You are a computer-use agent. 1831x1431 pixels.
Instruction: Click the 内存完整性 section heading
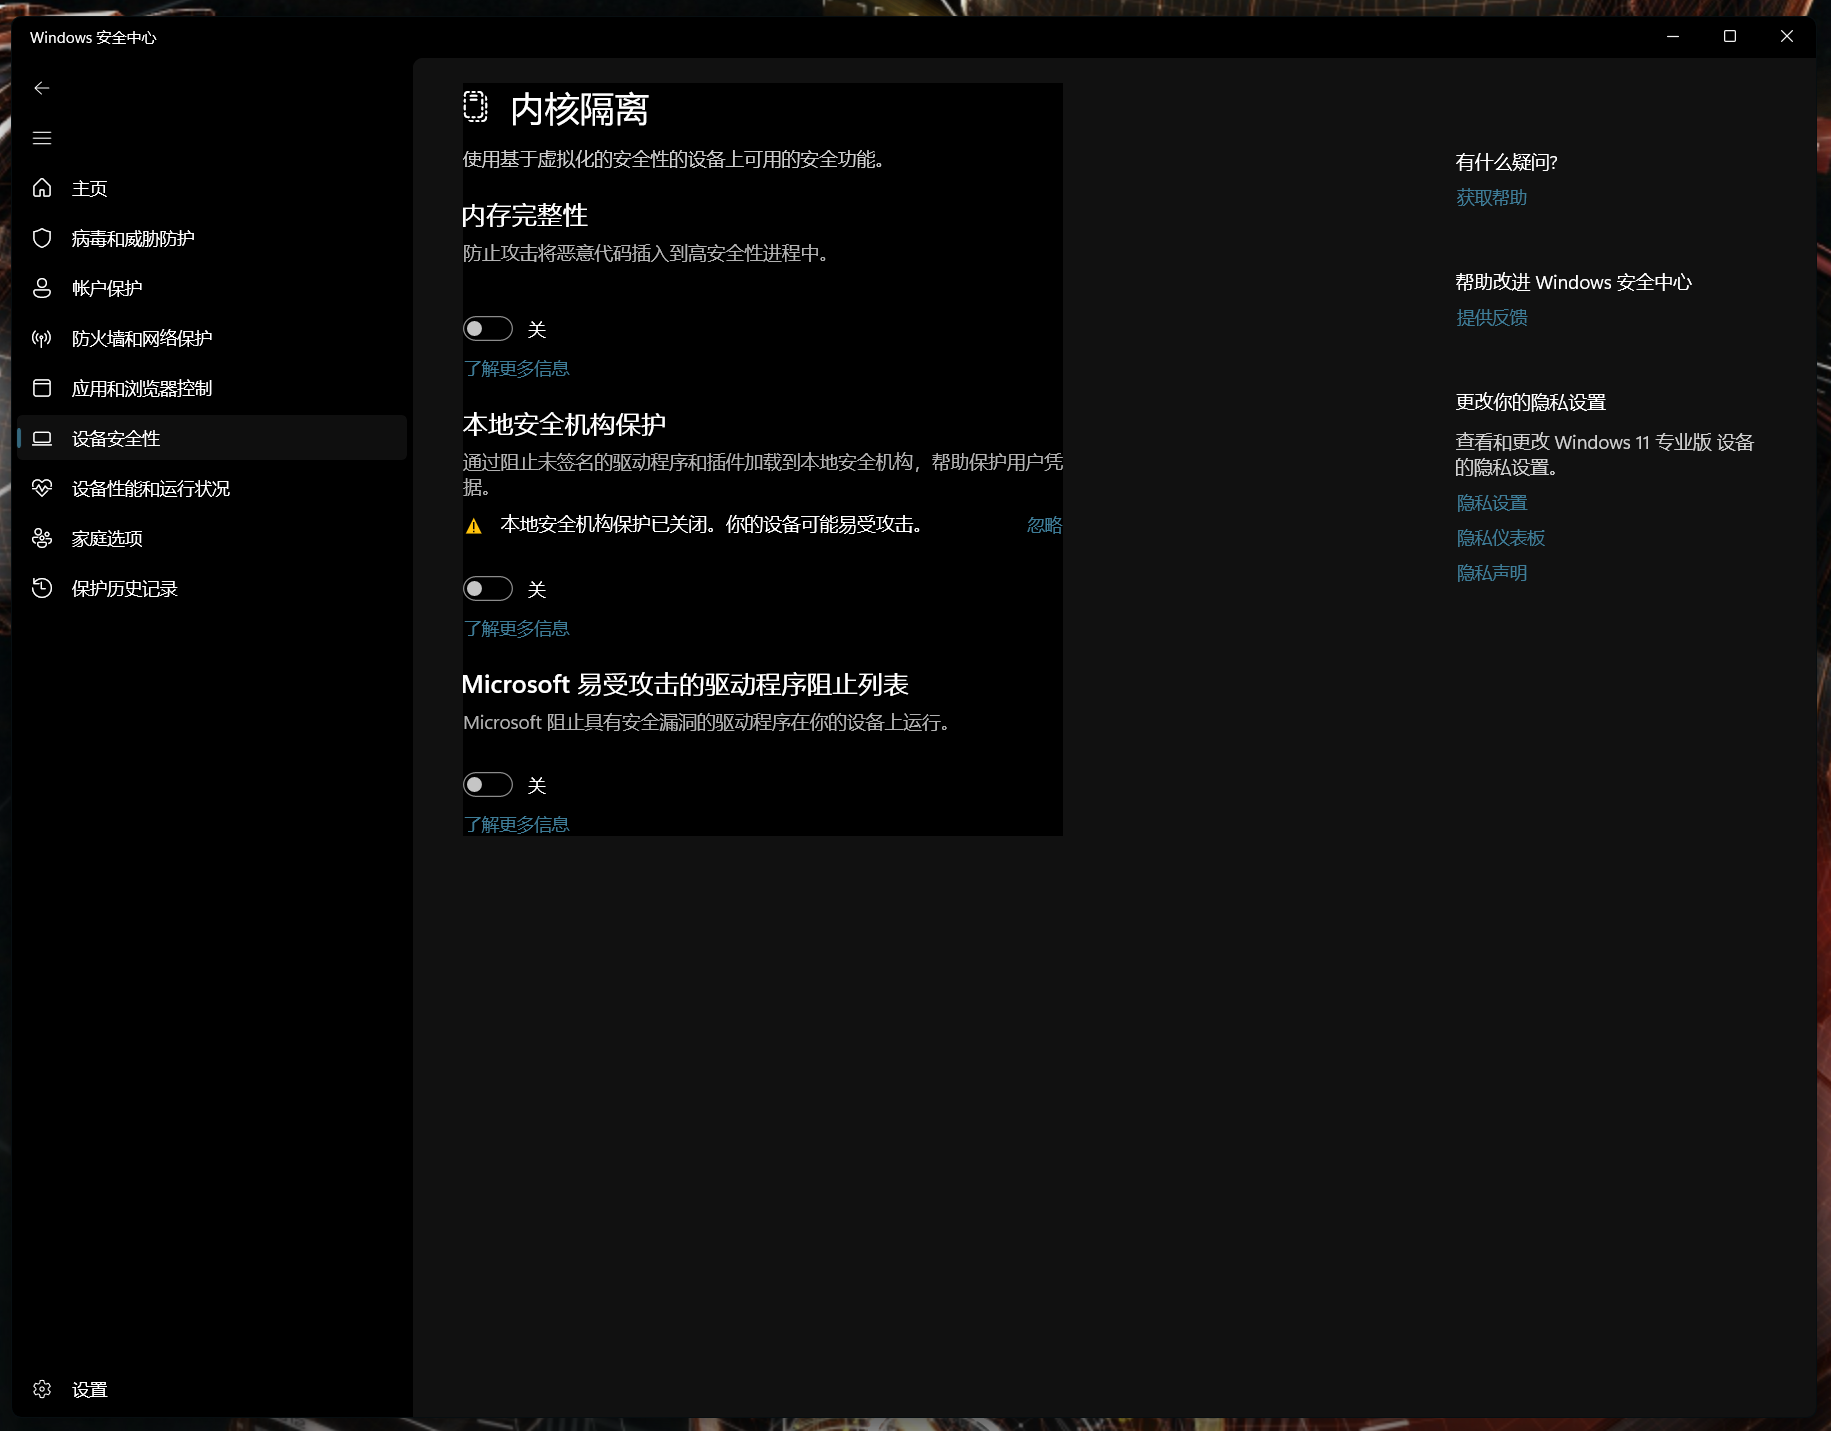click(x=525, y=215)
